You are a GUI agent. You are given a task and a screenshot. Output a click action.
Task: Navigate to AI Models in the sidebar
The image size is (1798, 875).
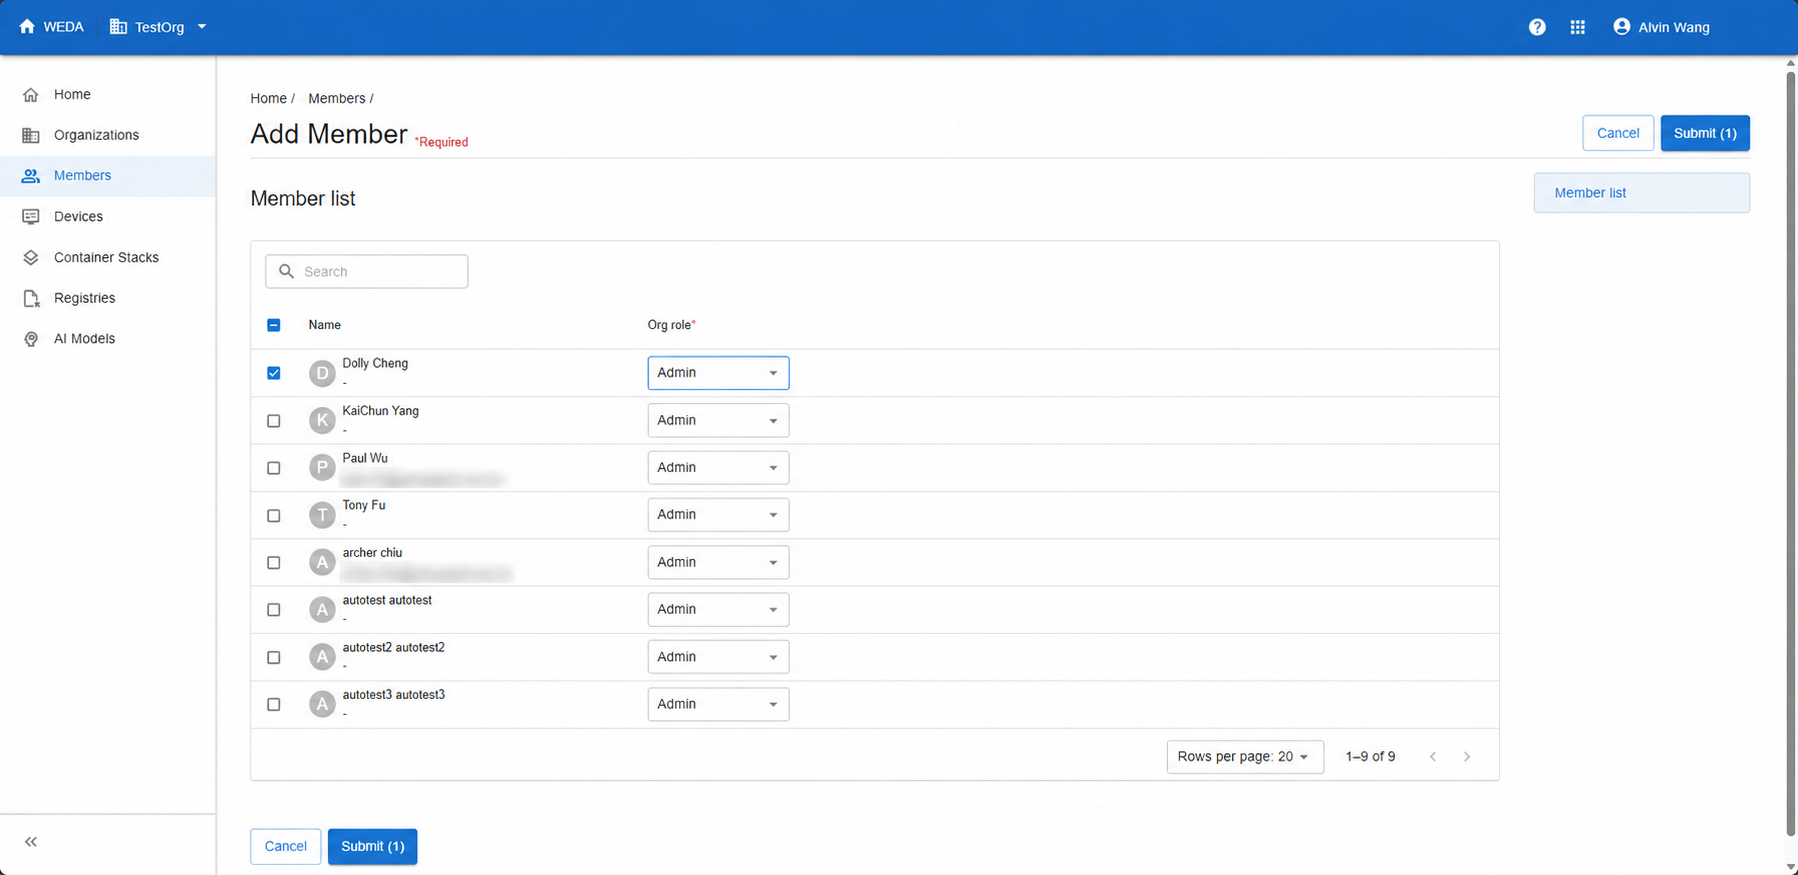(x=108, y=338)
